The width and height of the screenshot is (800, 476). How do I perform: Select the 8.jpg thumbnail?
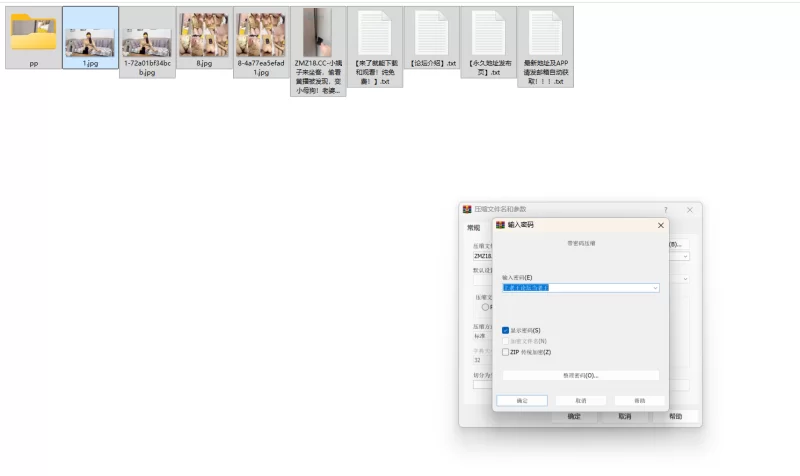tap(204, 35)
